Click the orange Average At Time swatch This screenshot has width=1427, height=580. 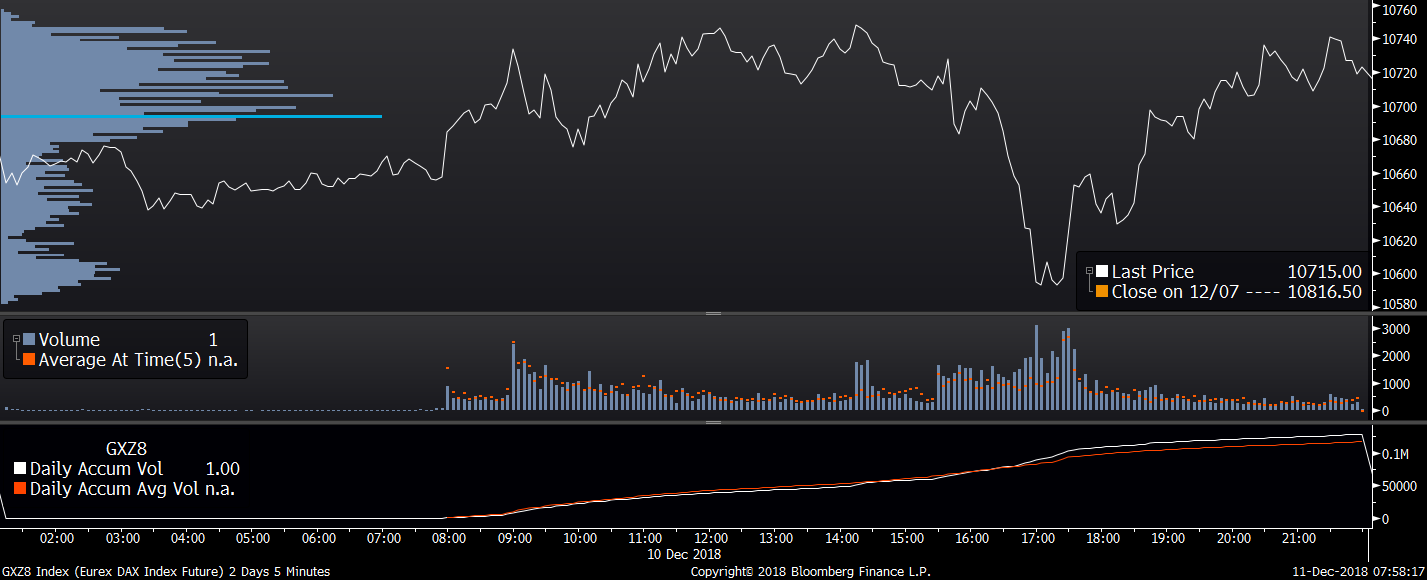29,359
